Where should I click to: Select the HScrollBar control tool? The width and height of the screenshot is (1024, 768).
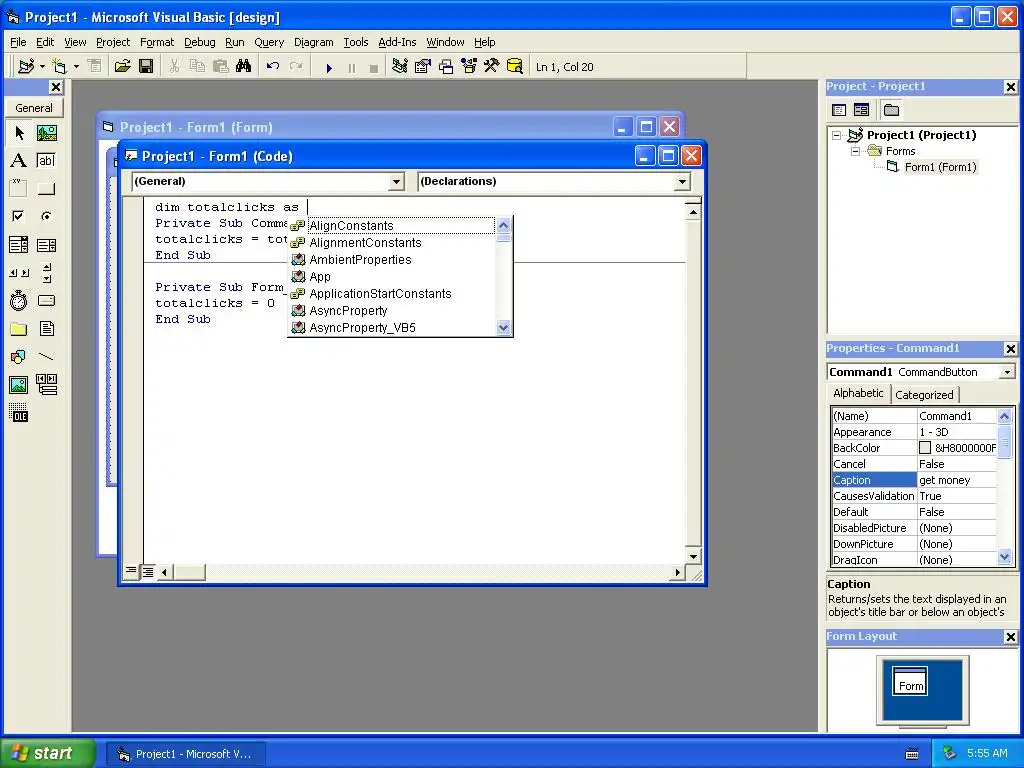[19, 273]
